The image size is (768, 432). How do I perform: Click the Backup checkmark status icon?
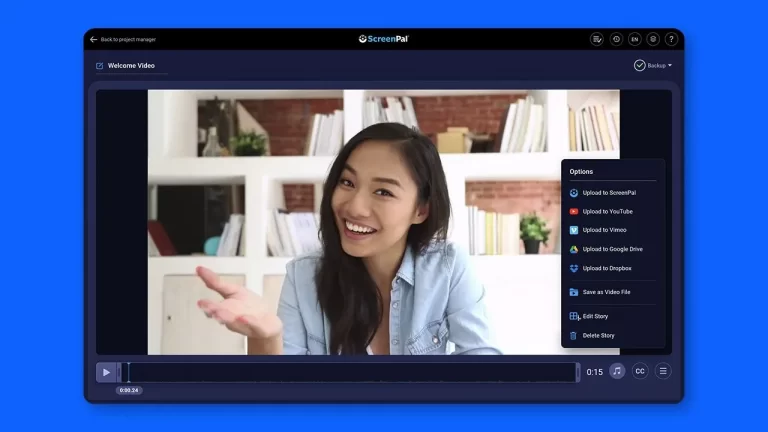point(639,65)
